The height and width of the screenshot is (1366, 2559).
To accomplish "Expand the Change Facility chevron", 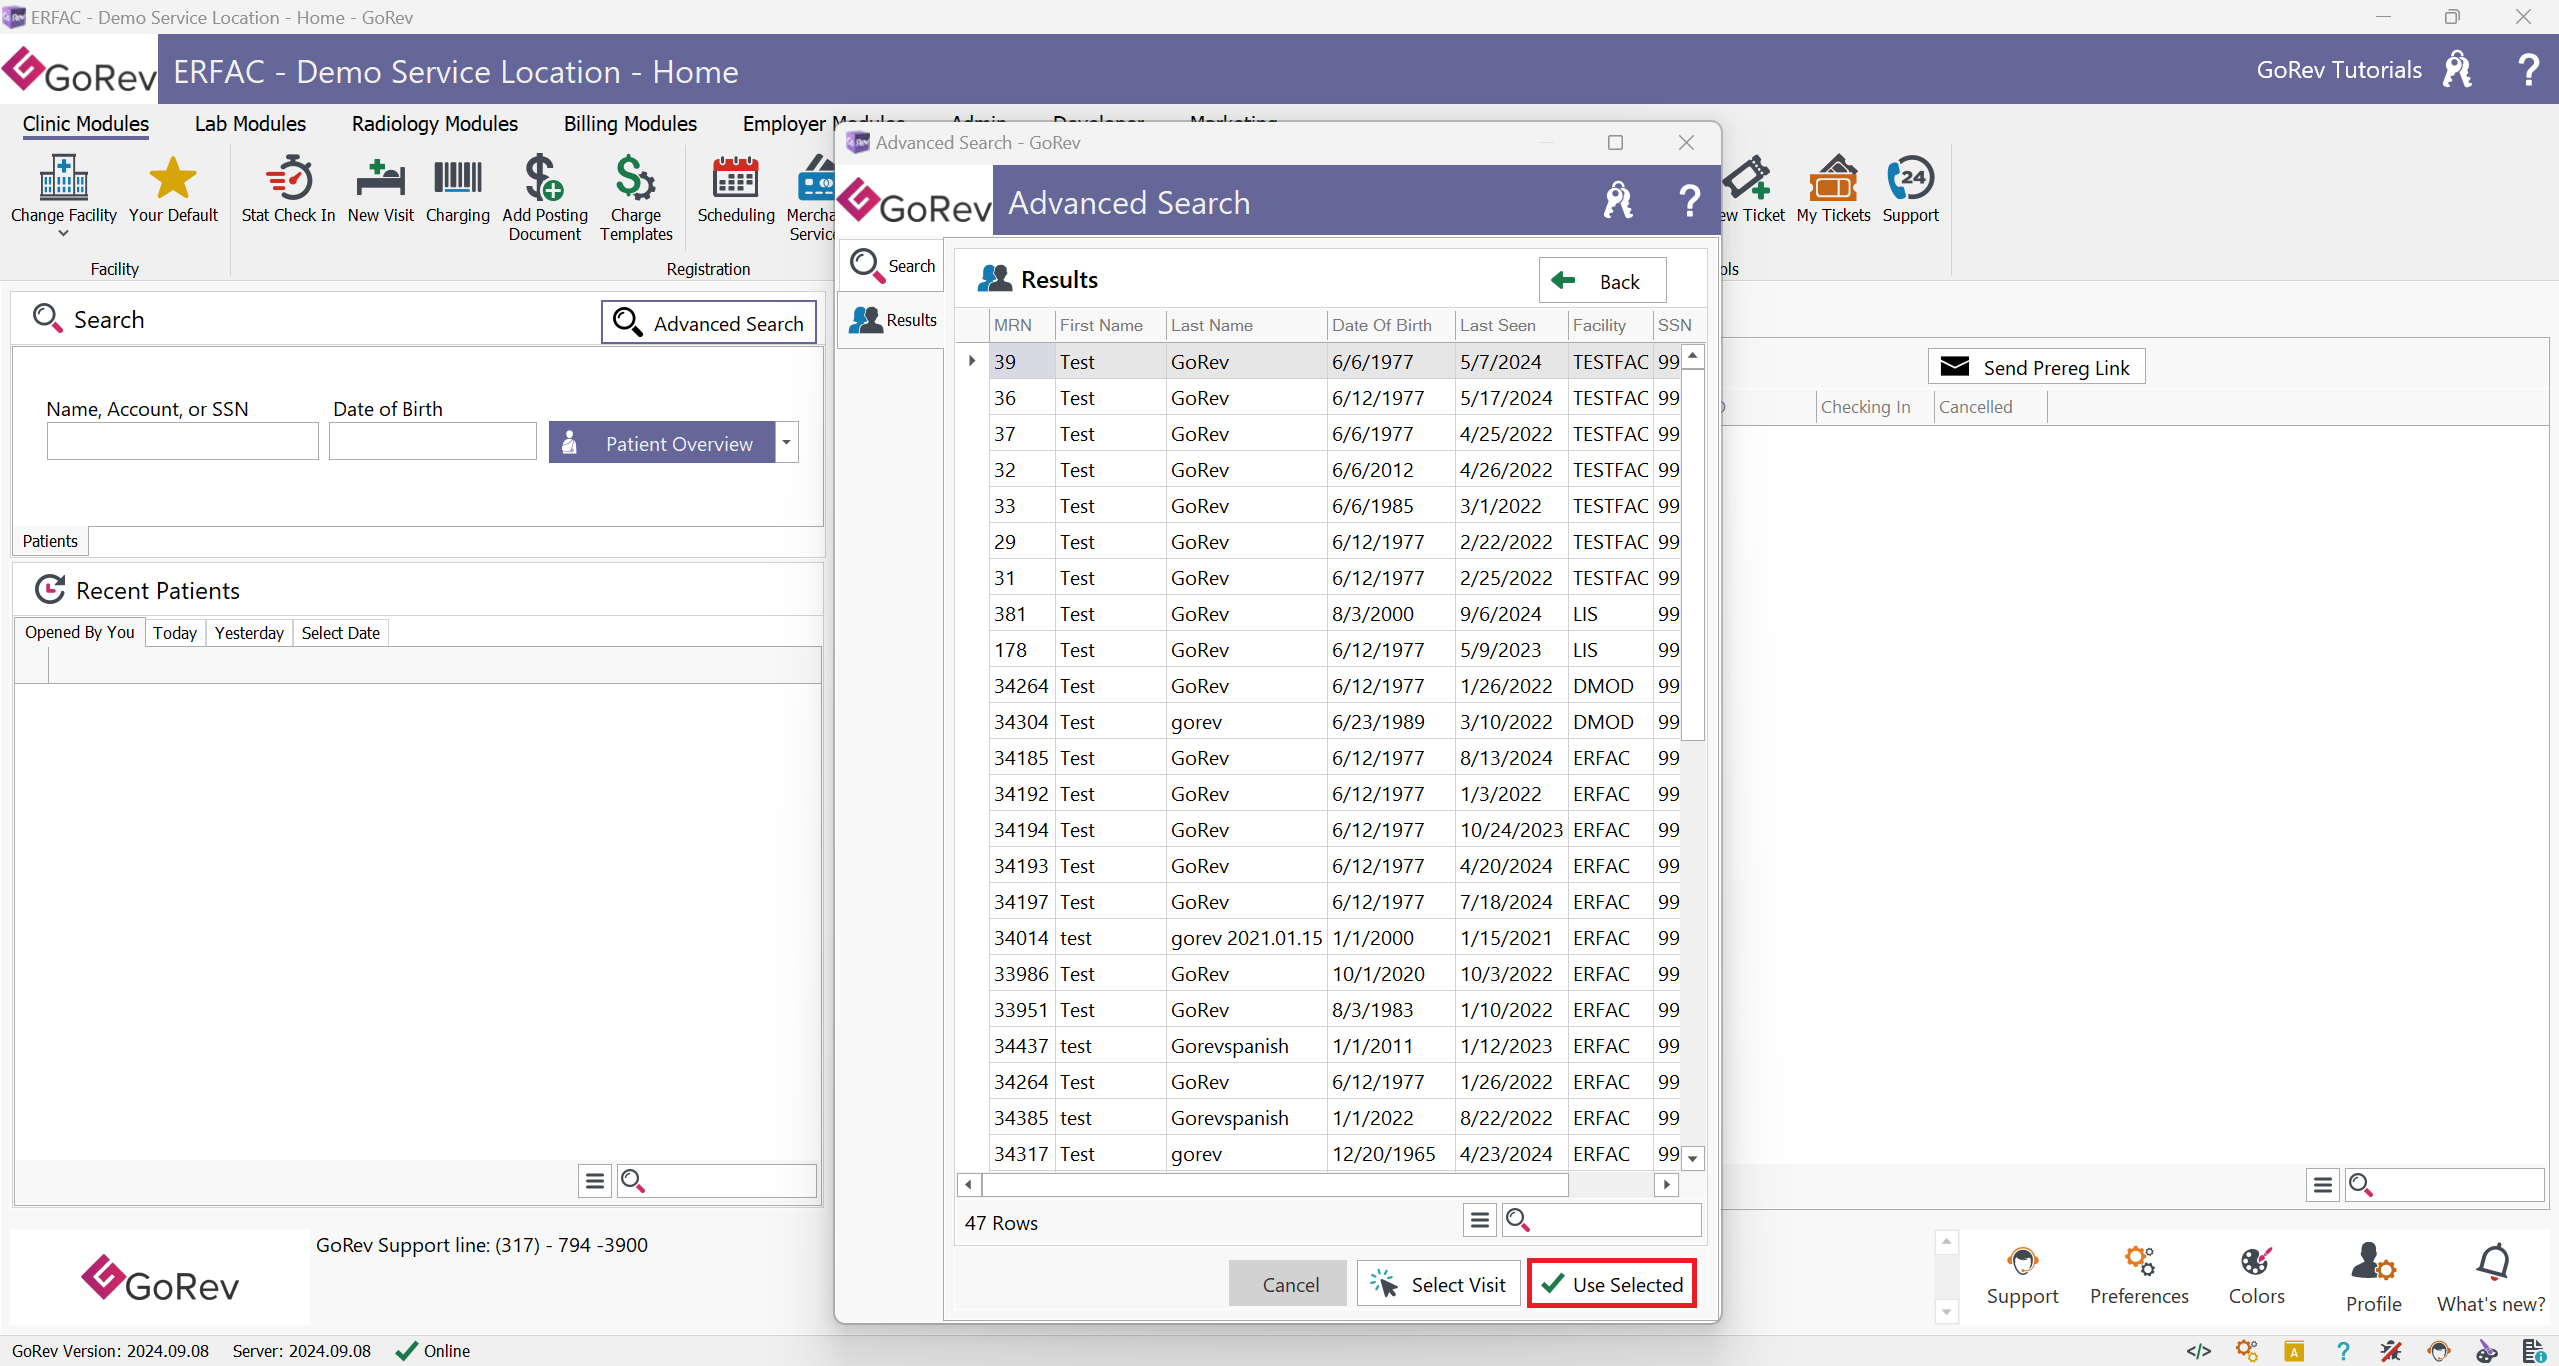I will (x=63, y=234).
